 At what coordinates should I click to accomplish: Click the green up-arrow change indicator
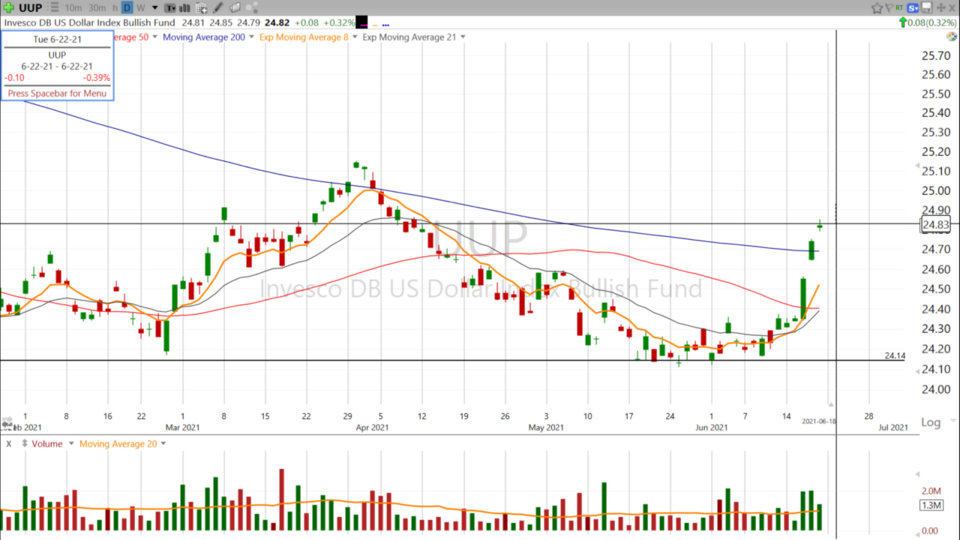[902, 23]
